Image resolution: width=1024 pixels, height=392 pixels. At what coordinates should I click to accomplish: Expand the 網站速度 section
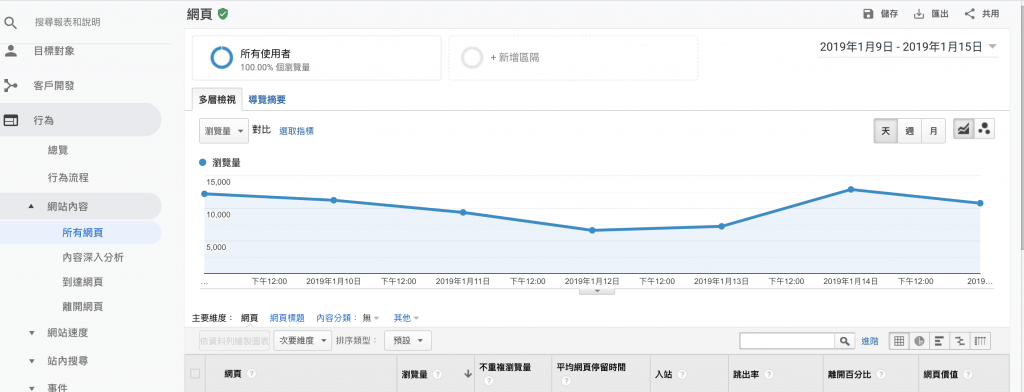pyautogui.click(x=31, y=333)
